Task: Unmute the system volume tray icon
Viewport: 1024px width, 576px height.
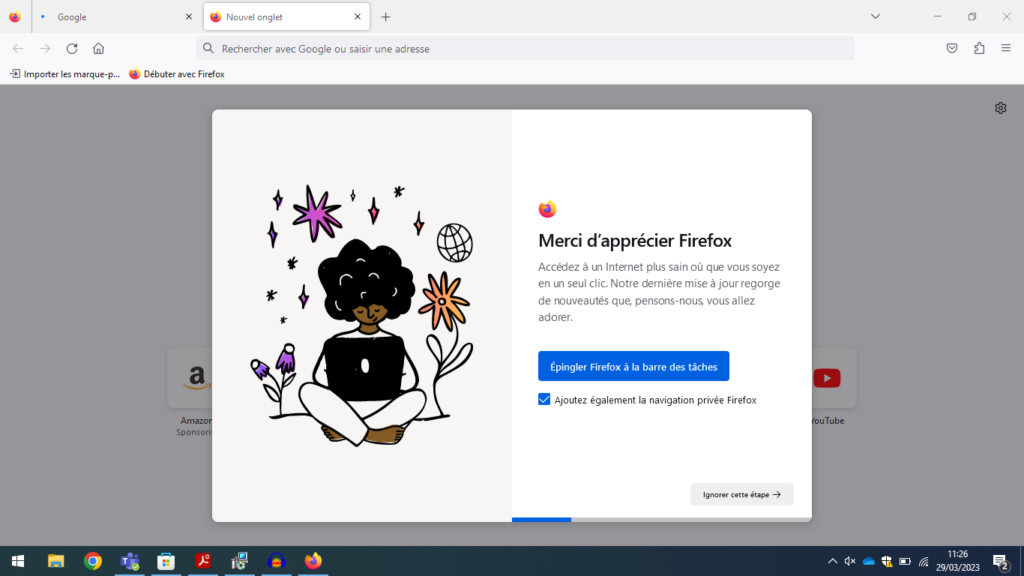Action: point(850,561)
